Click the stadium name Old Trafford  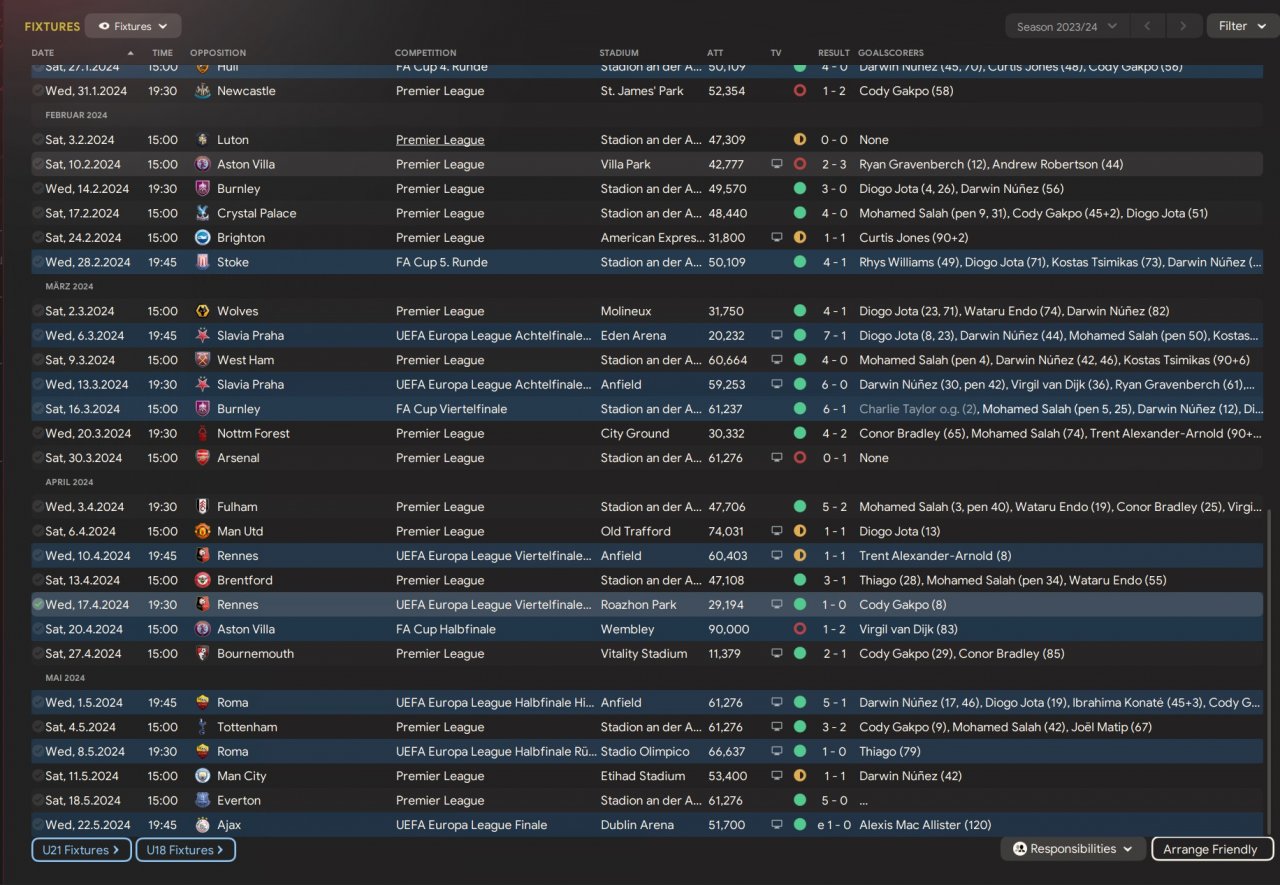point(636,532)
